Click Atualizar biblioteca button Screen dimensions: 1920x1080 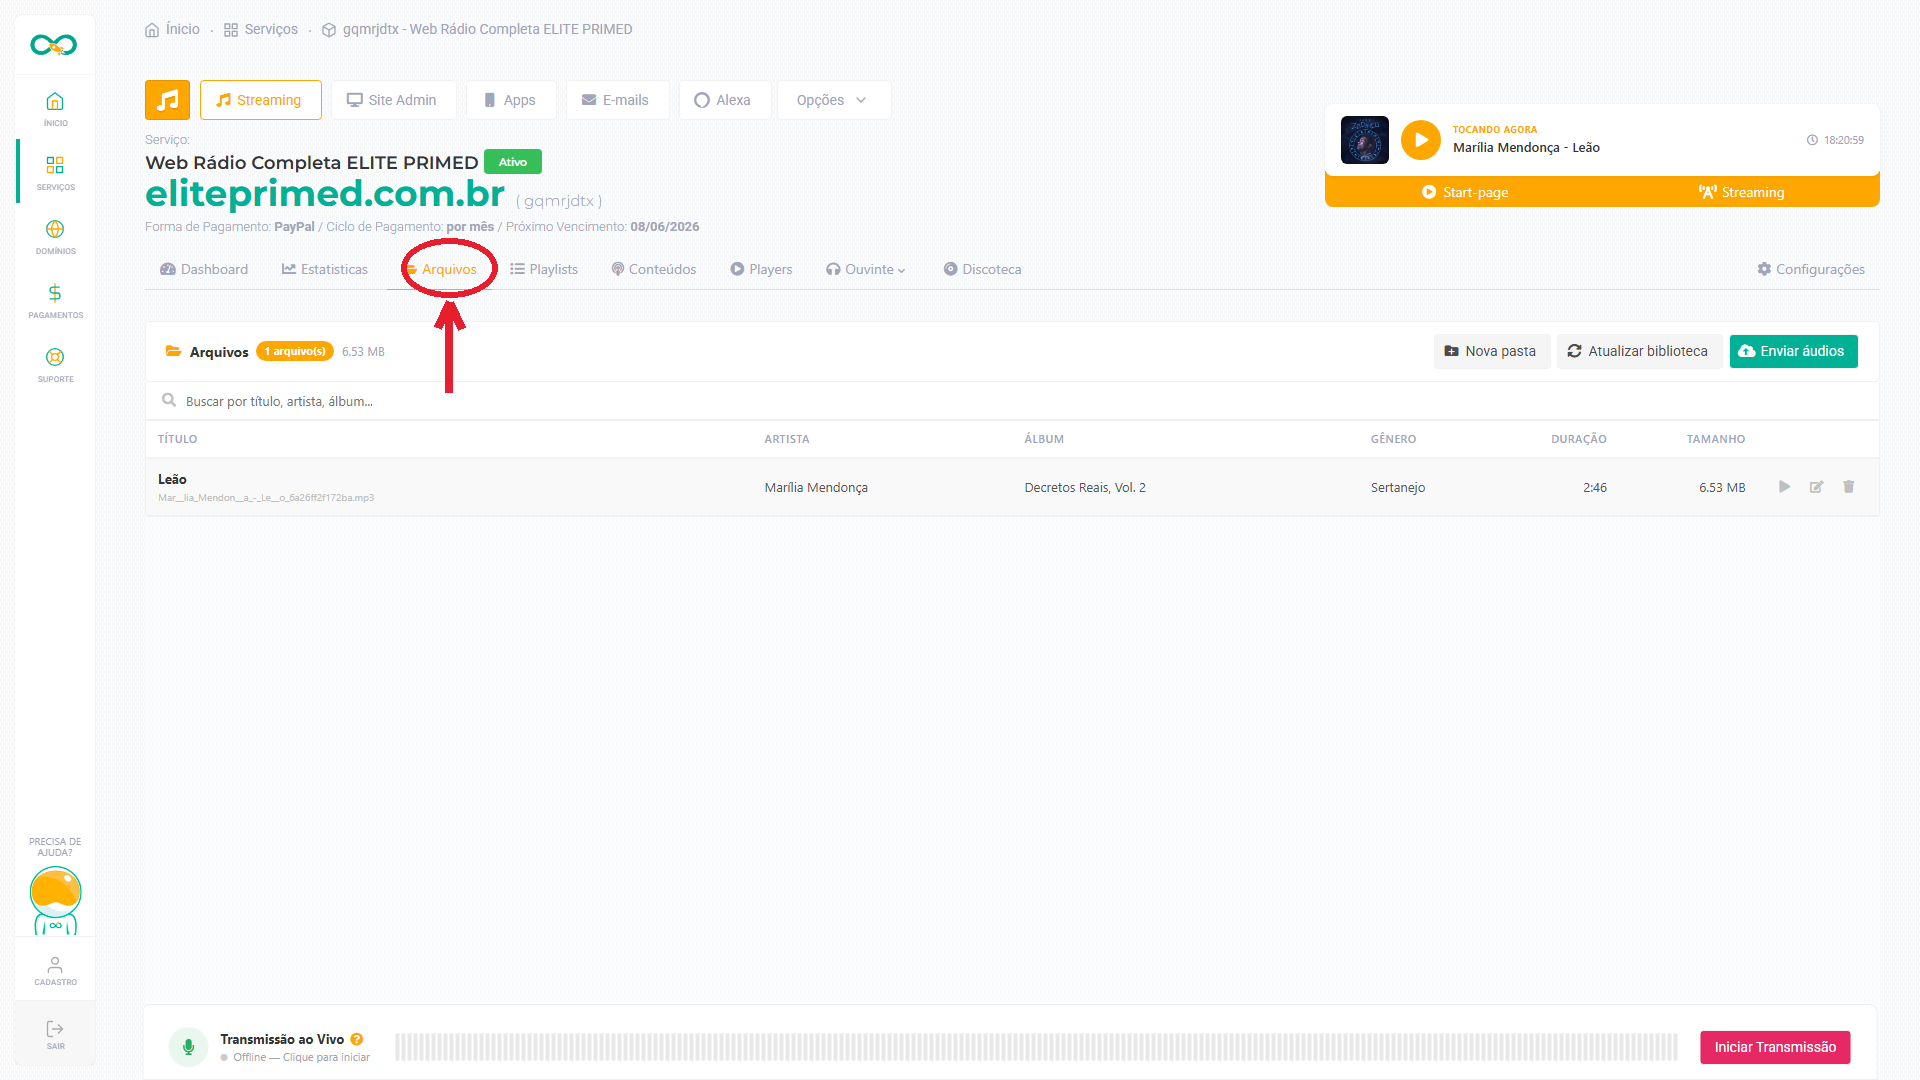point(1638,351)
